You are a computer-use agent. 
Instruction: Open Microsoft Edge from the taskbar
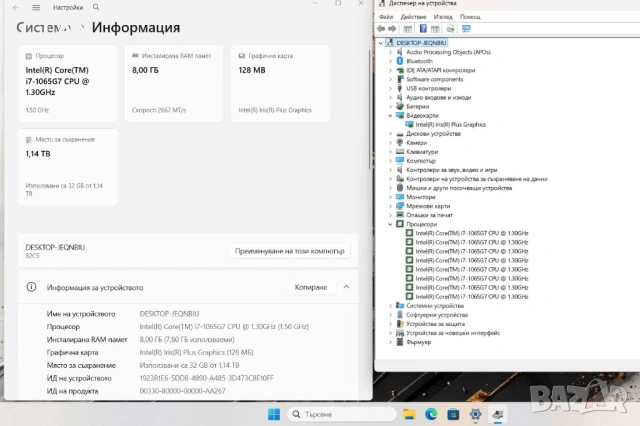click(x=431, y=414)
